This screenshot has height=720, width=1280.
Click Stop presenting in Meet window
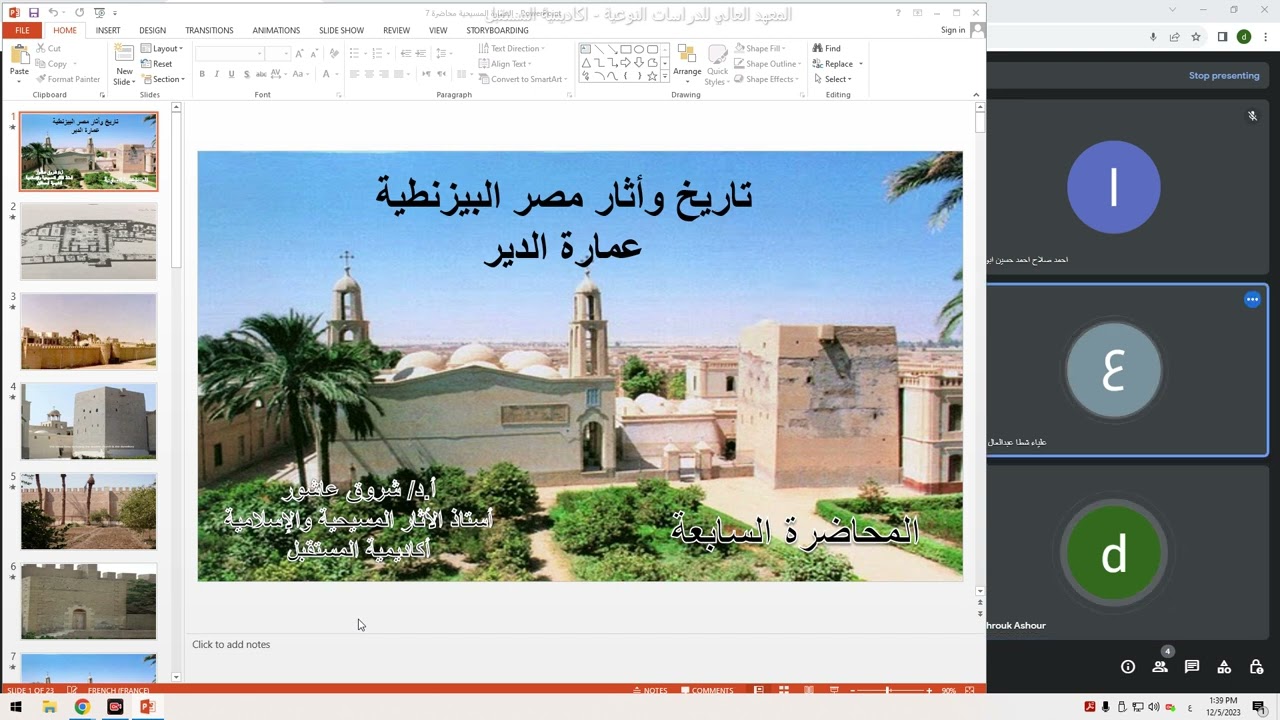1224,76
